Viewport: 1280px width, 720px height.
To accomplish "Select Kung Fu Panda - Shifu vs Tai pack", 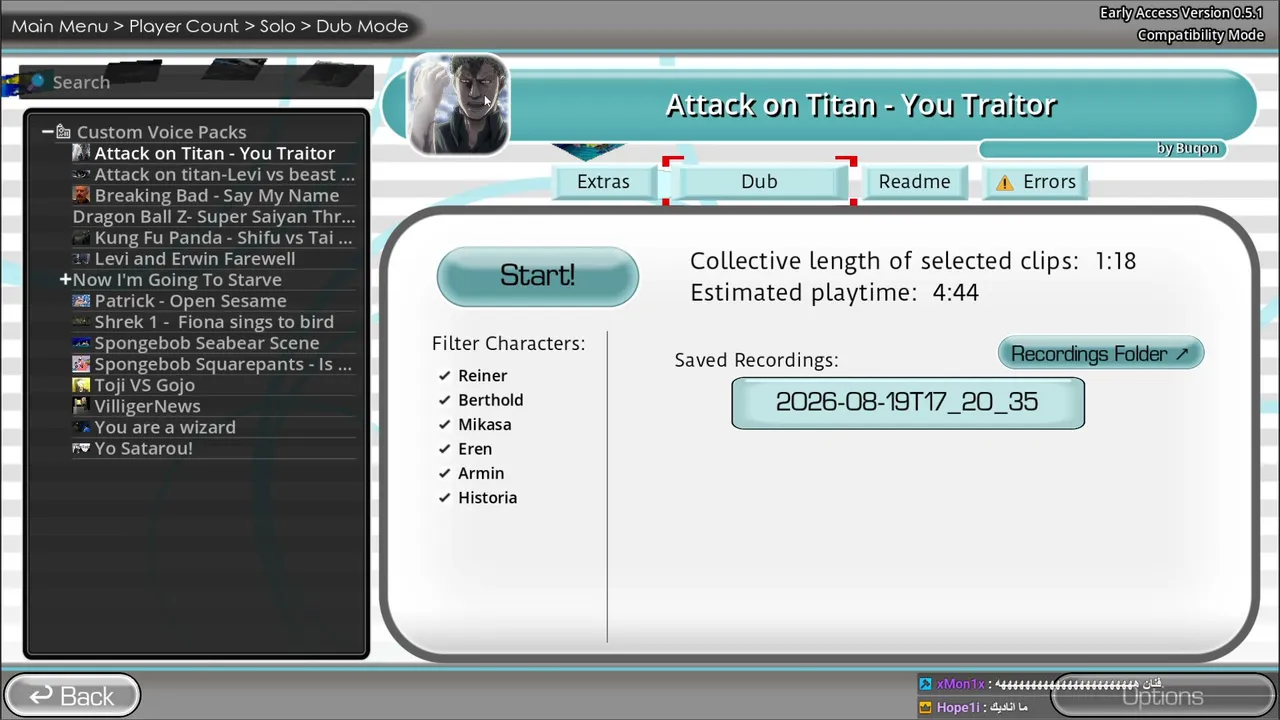I will click(214, 238).
